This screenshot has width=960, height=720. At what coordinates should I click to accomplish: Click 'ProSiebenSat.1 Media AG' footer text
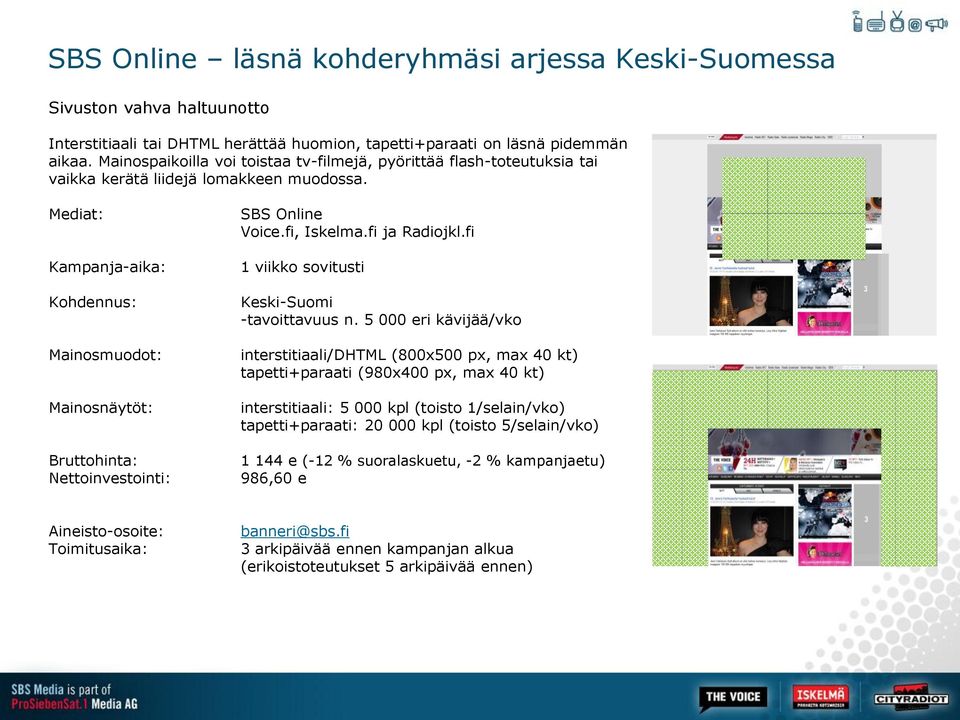point(74,704)
